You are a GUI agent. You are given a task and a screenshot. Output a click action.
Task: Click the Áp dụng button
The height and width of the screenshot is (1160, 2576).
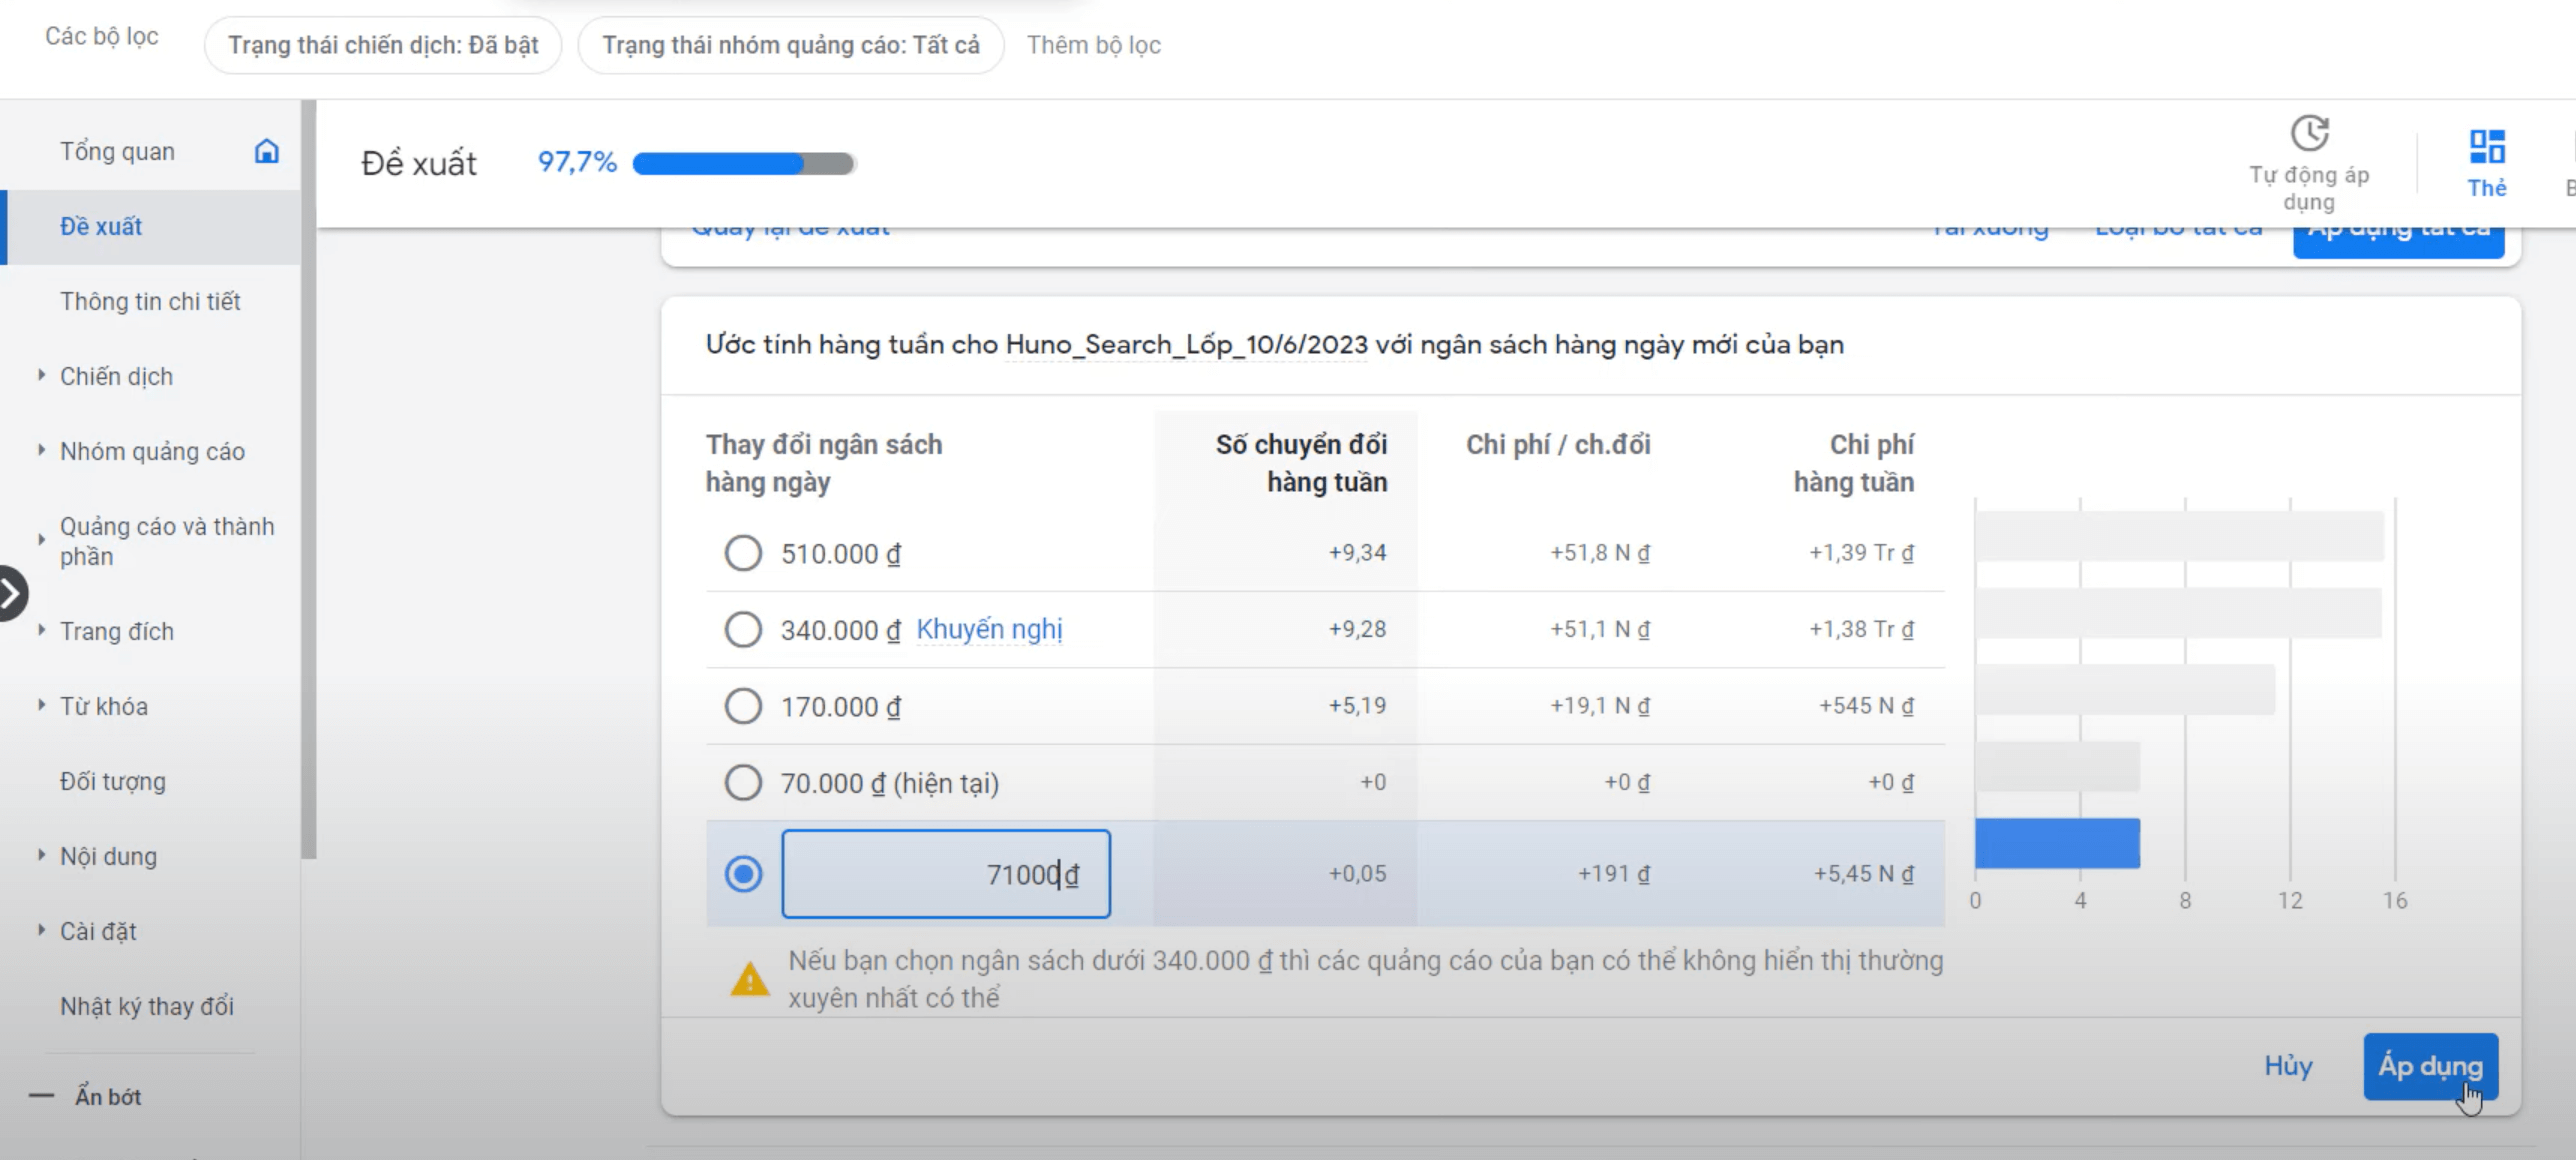tap(2430, 1066)
